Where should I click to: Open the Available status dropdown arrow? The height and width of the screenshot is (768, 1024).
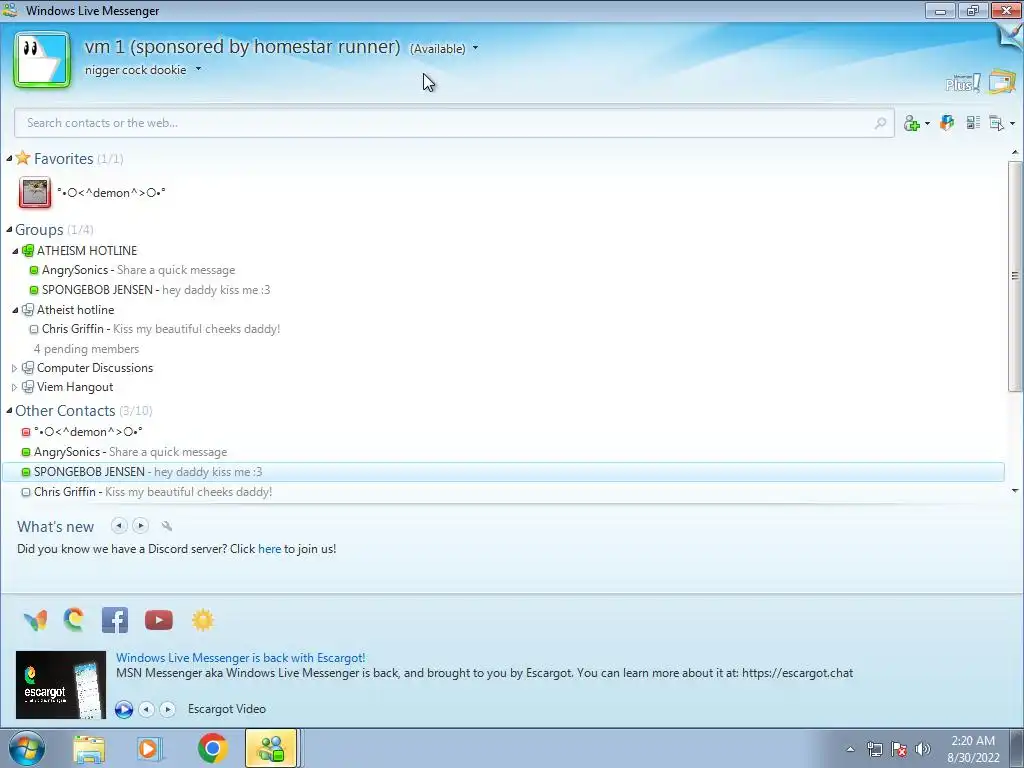click(475, 48)
